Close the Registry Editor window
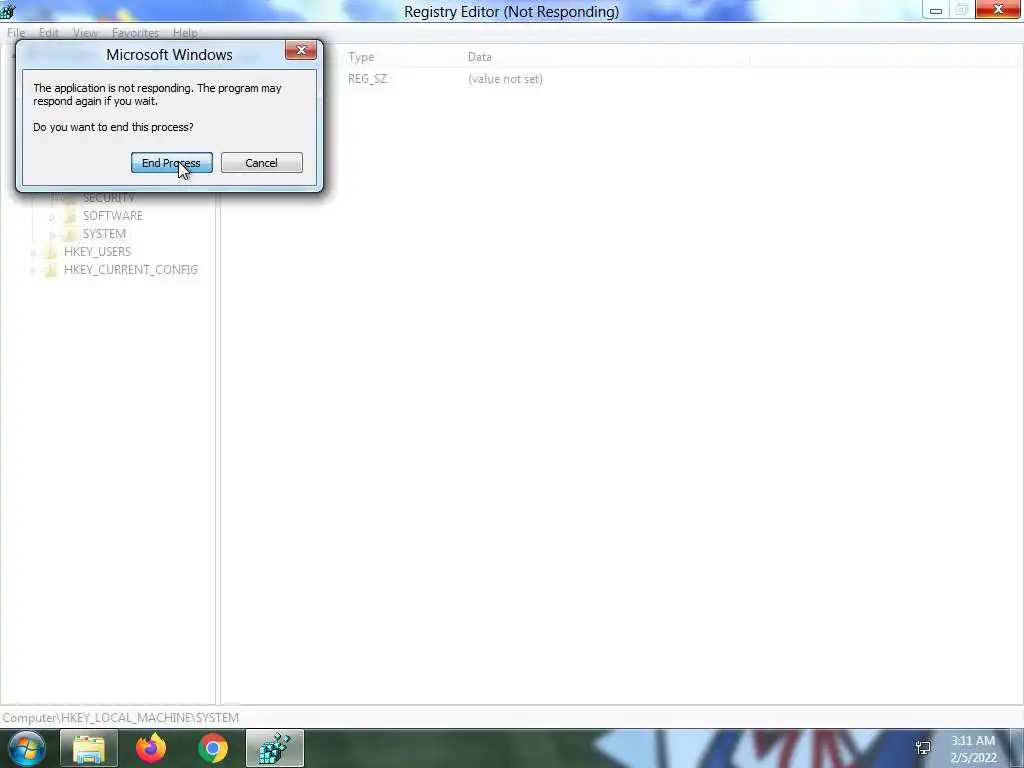 998,9
